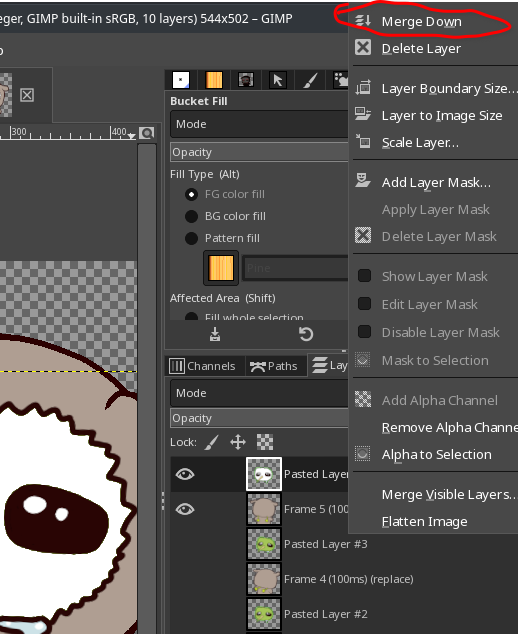
Task: Click the Pasted Layer #3 thumbnail
Action: click(264, 544)
